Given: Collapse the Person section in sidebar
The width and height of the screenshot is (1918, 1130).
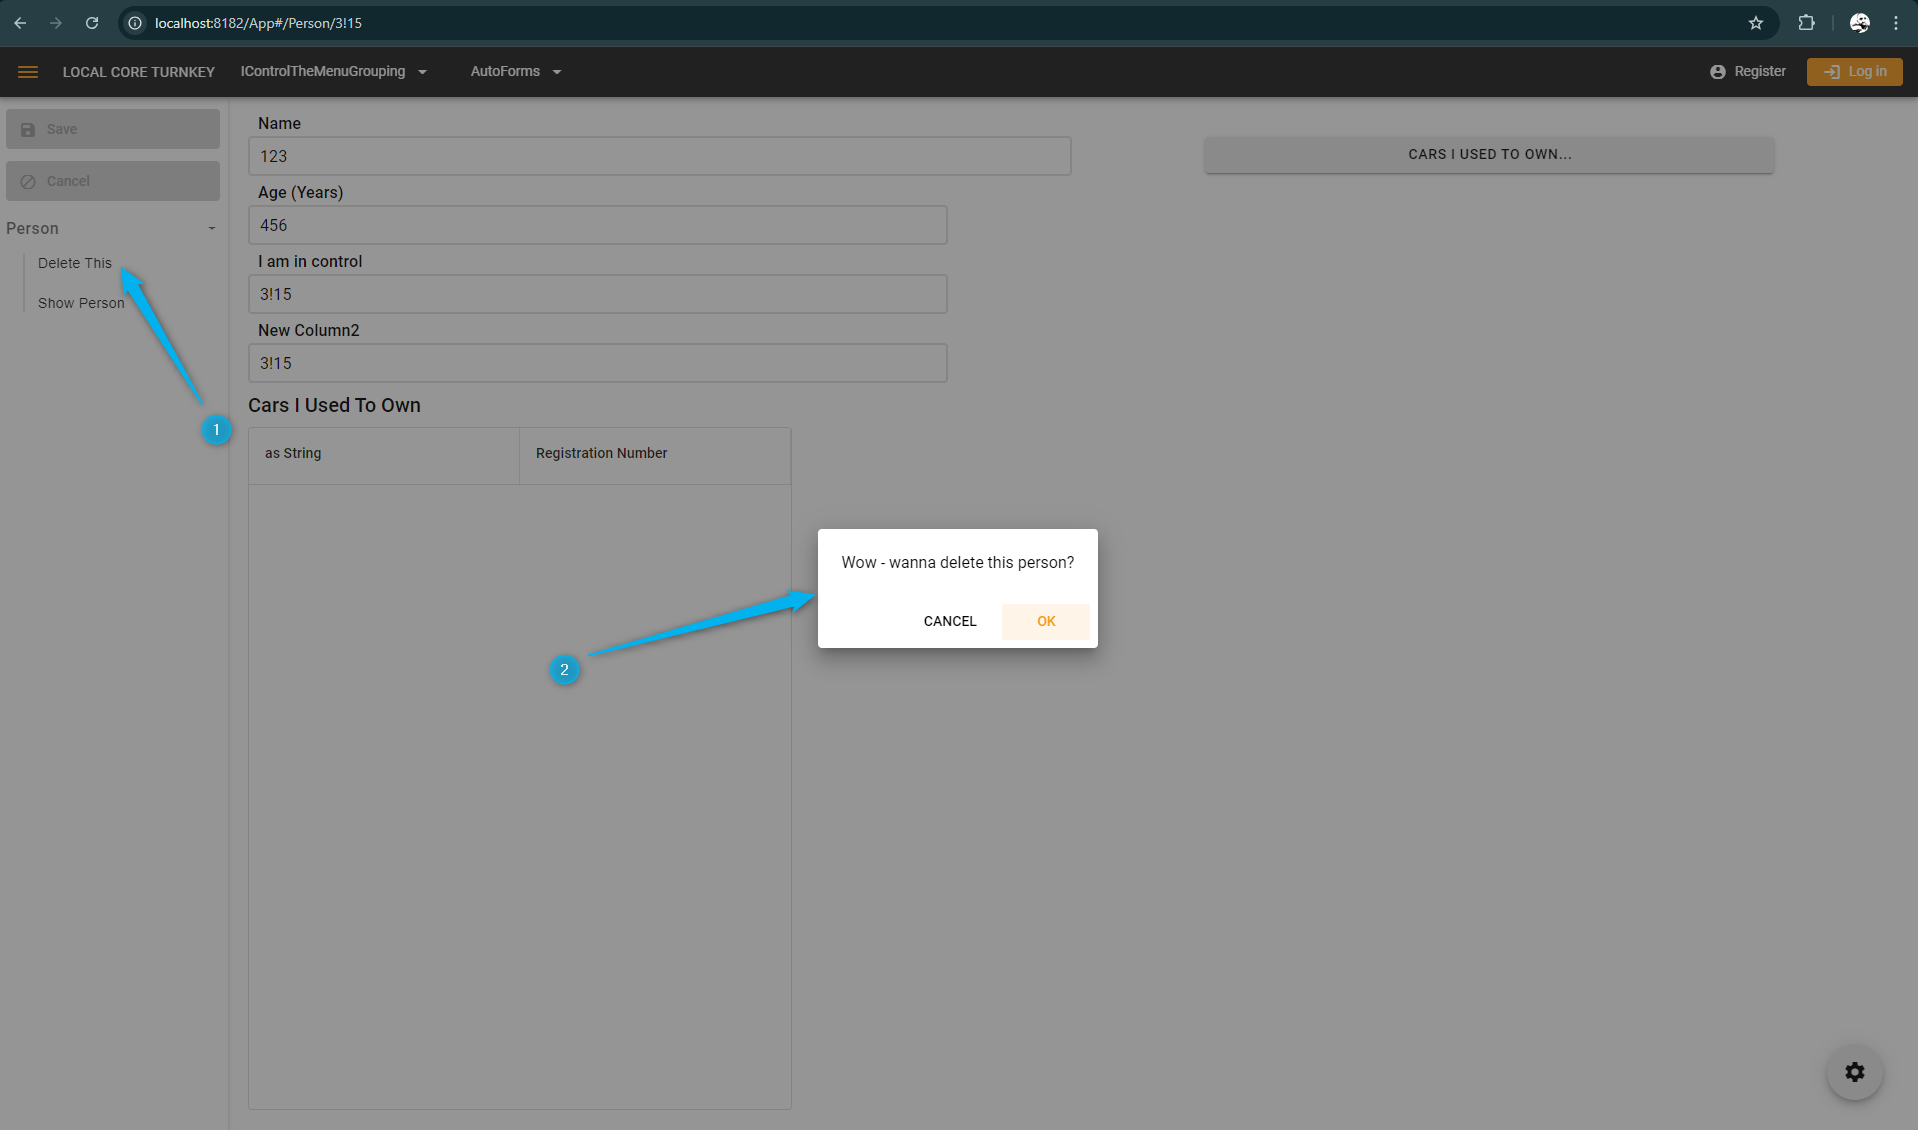Looking at the screenshot, I should [x=211, y=229].
